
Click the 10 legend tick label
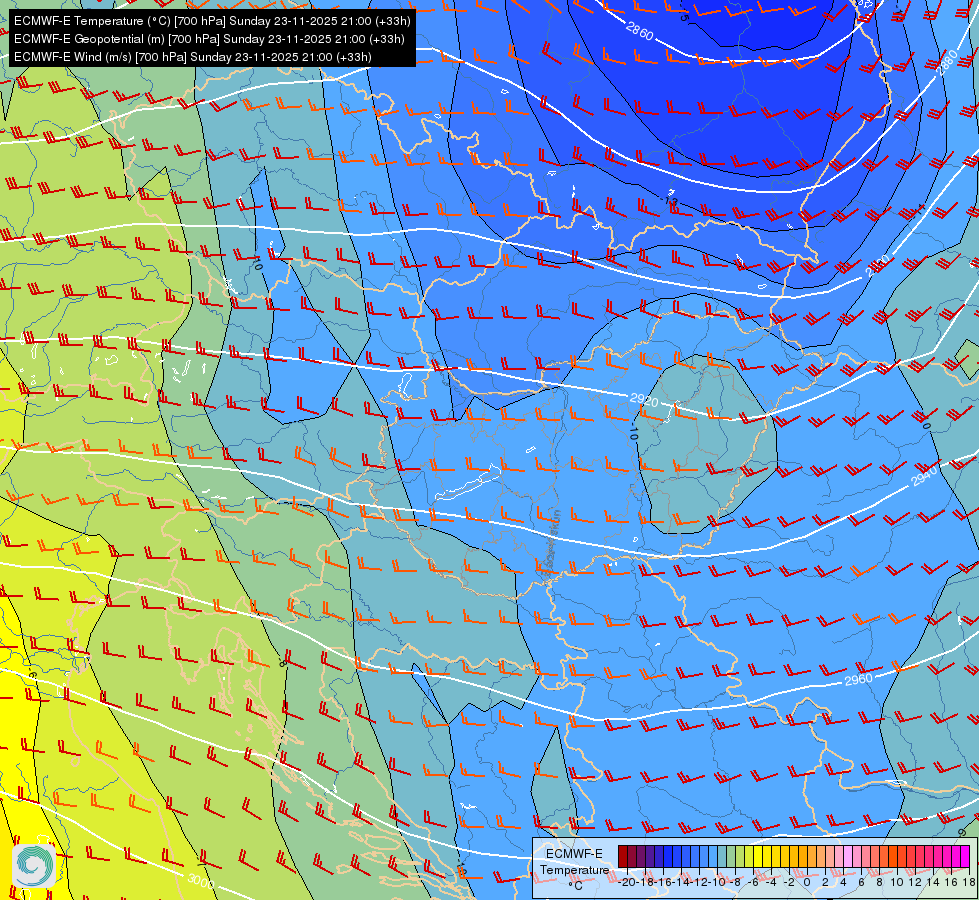pos(897,883)
